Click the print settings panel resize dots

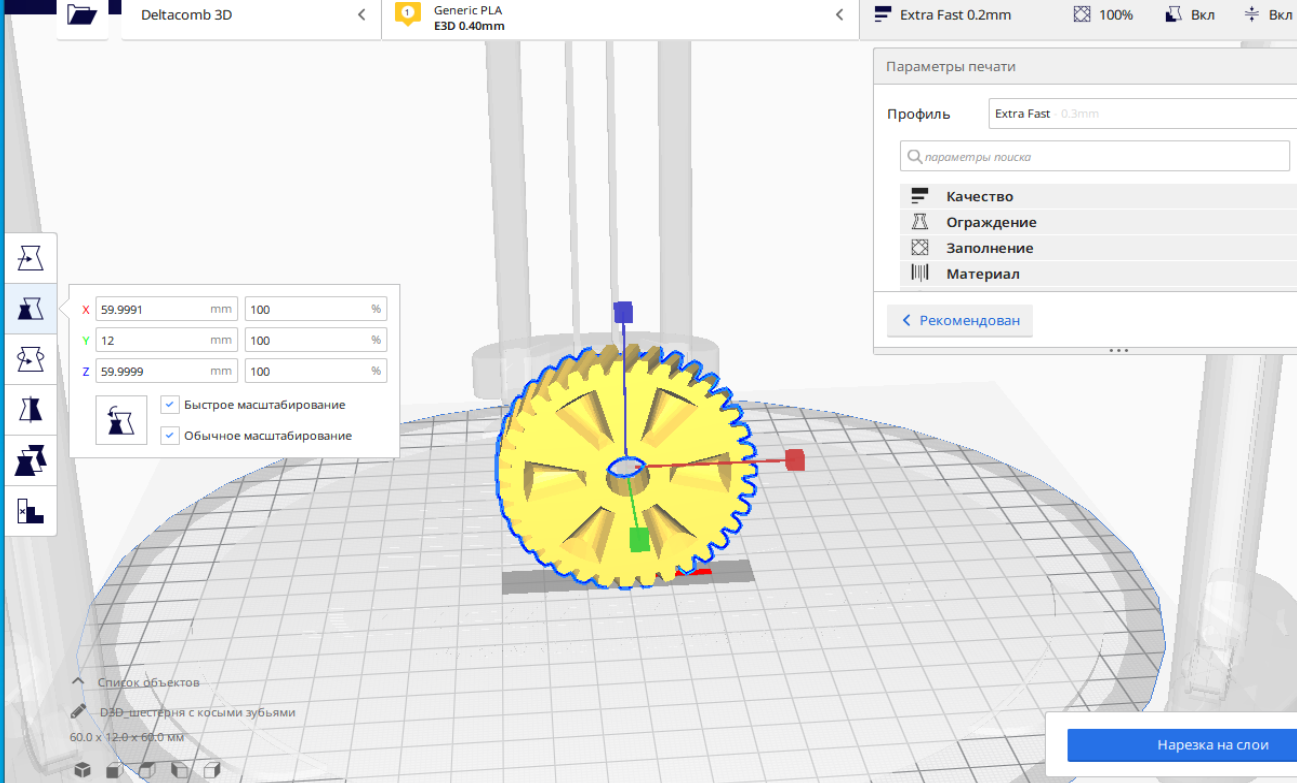(x=1119, y=351)
